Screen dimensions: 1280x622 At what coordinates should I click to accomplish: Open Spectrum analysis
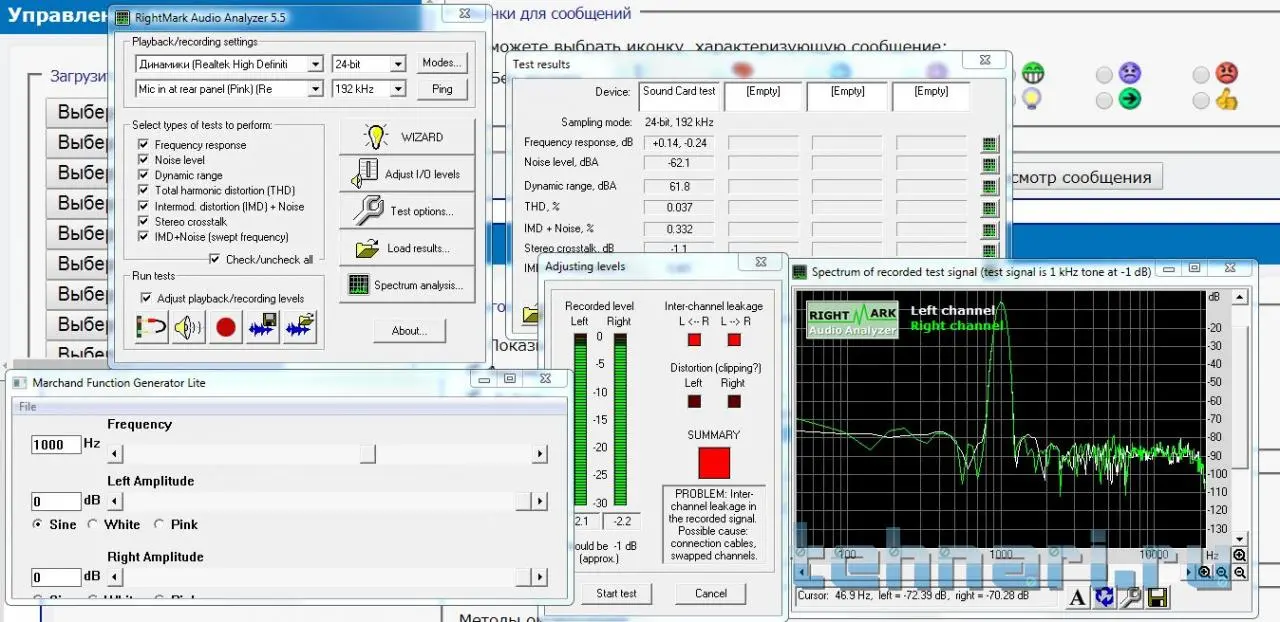coord(407,285)
